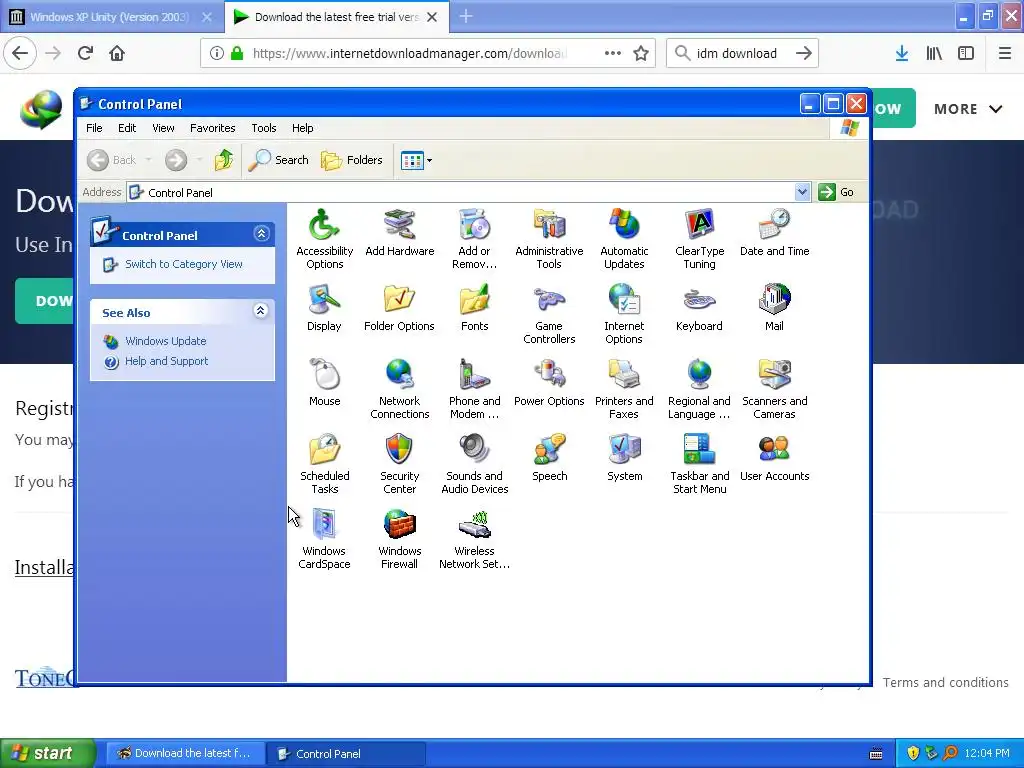1024x768 pixels.
Task: Open the Edit menu
Action: coord(127,128)
